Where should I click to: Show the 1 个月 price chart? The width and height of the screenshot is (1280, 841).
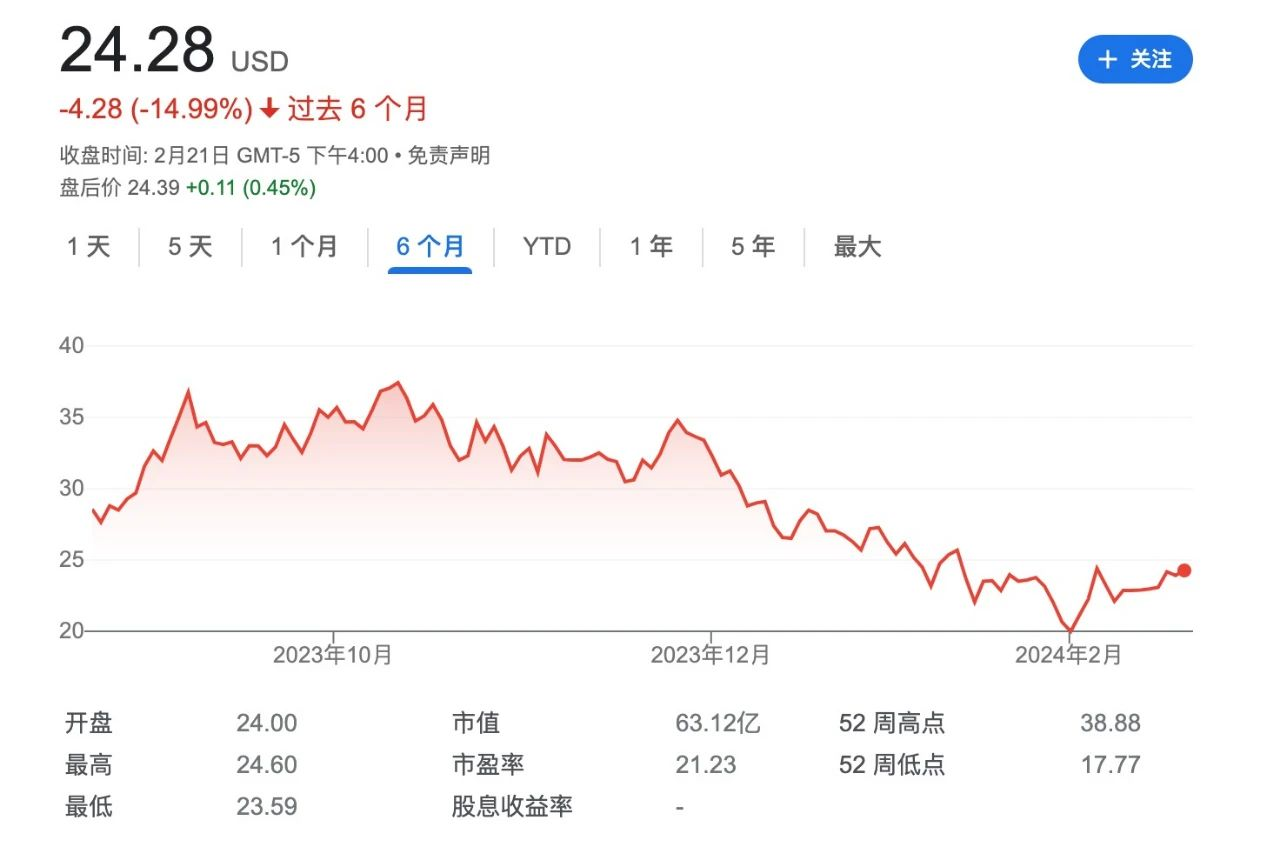tap(304, 247)
